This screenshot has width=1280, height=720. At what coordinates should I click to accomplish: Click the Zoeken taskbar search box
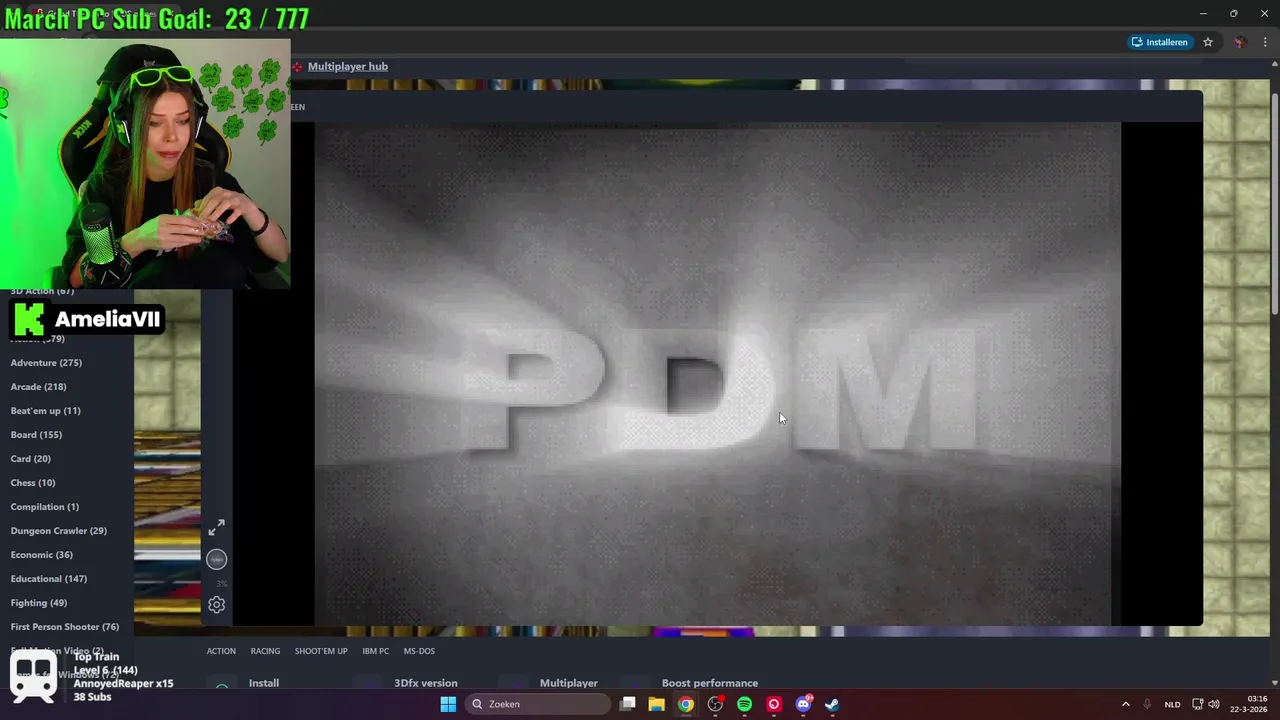pos(538,704)
